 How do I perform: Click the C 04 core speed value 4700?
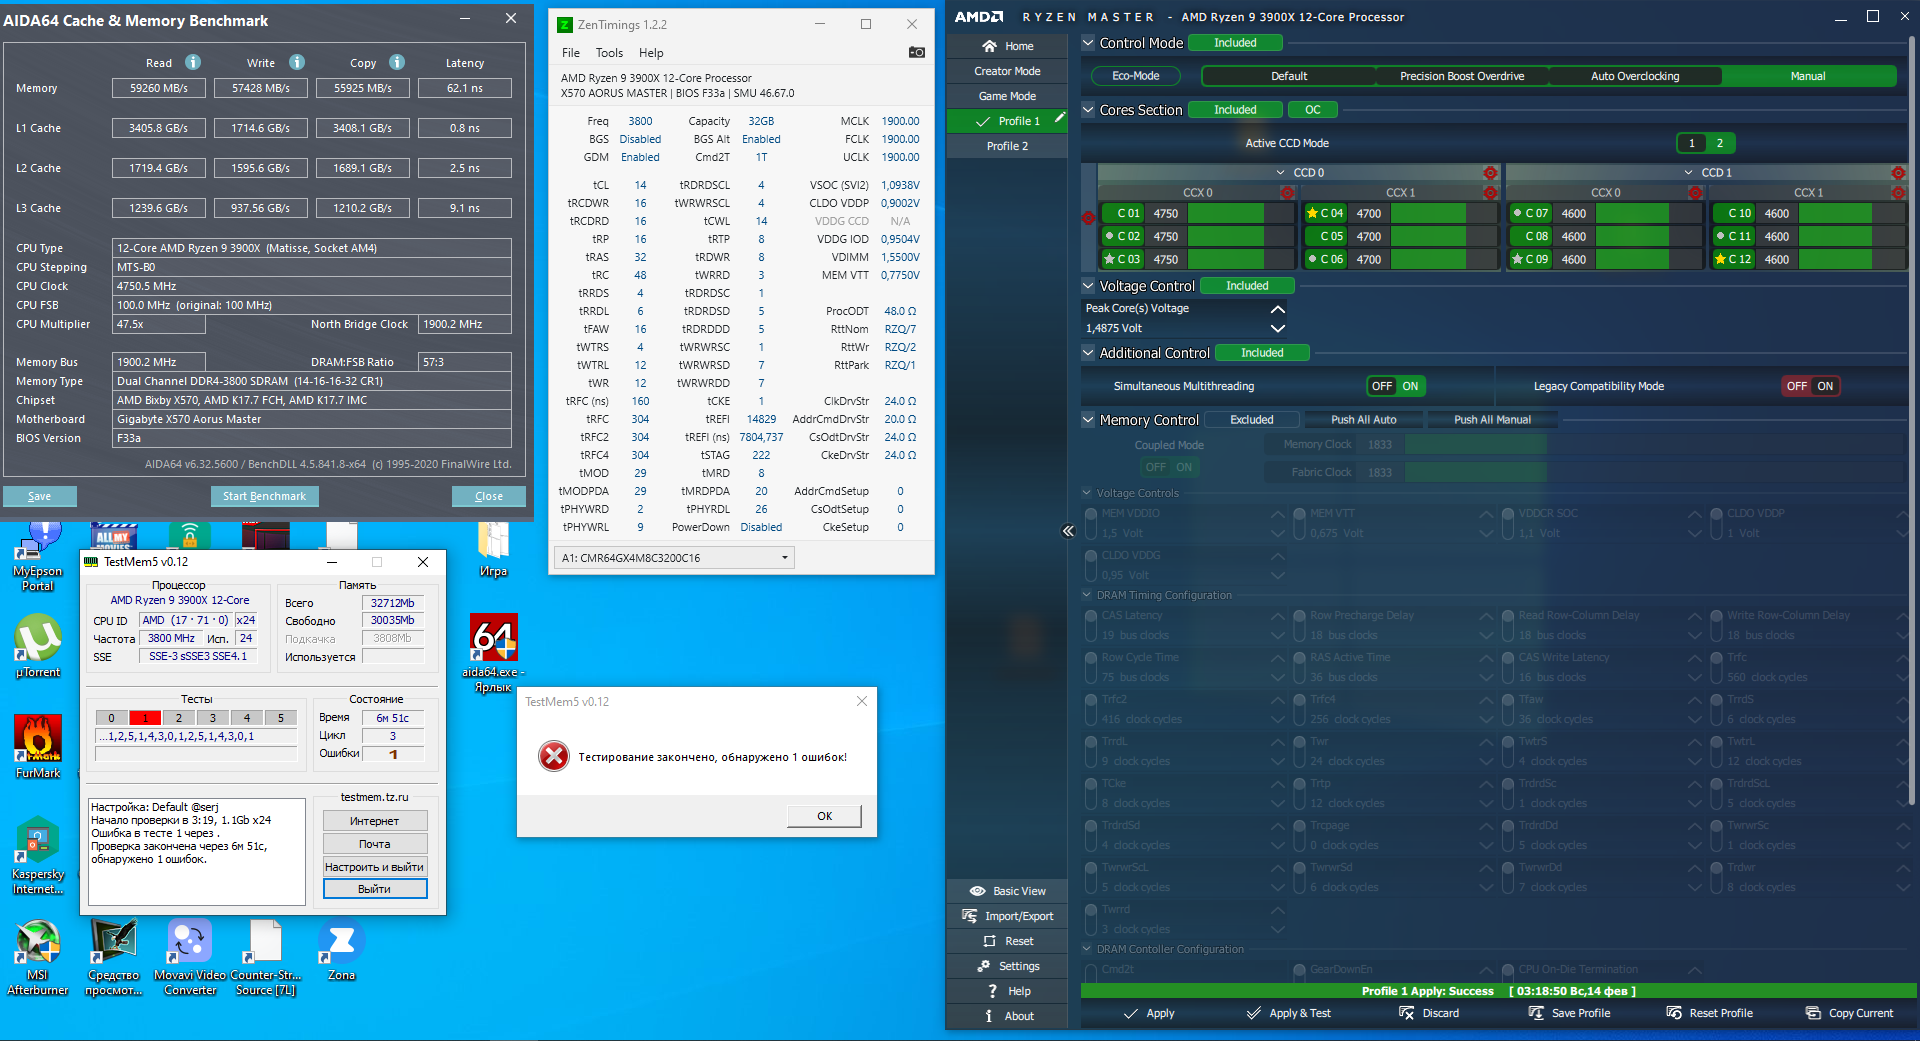click(1369, 213)
